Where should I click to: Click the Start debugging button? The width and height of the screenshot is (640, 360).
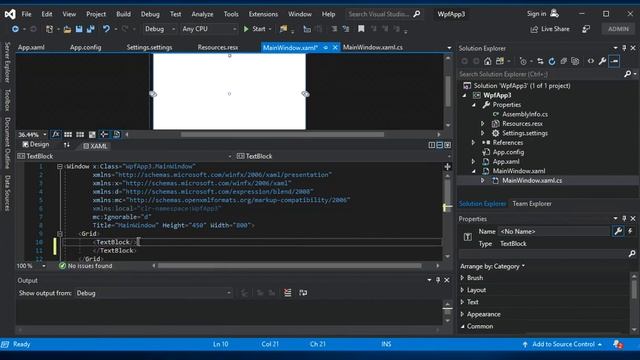[257, 29]
